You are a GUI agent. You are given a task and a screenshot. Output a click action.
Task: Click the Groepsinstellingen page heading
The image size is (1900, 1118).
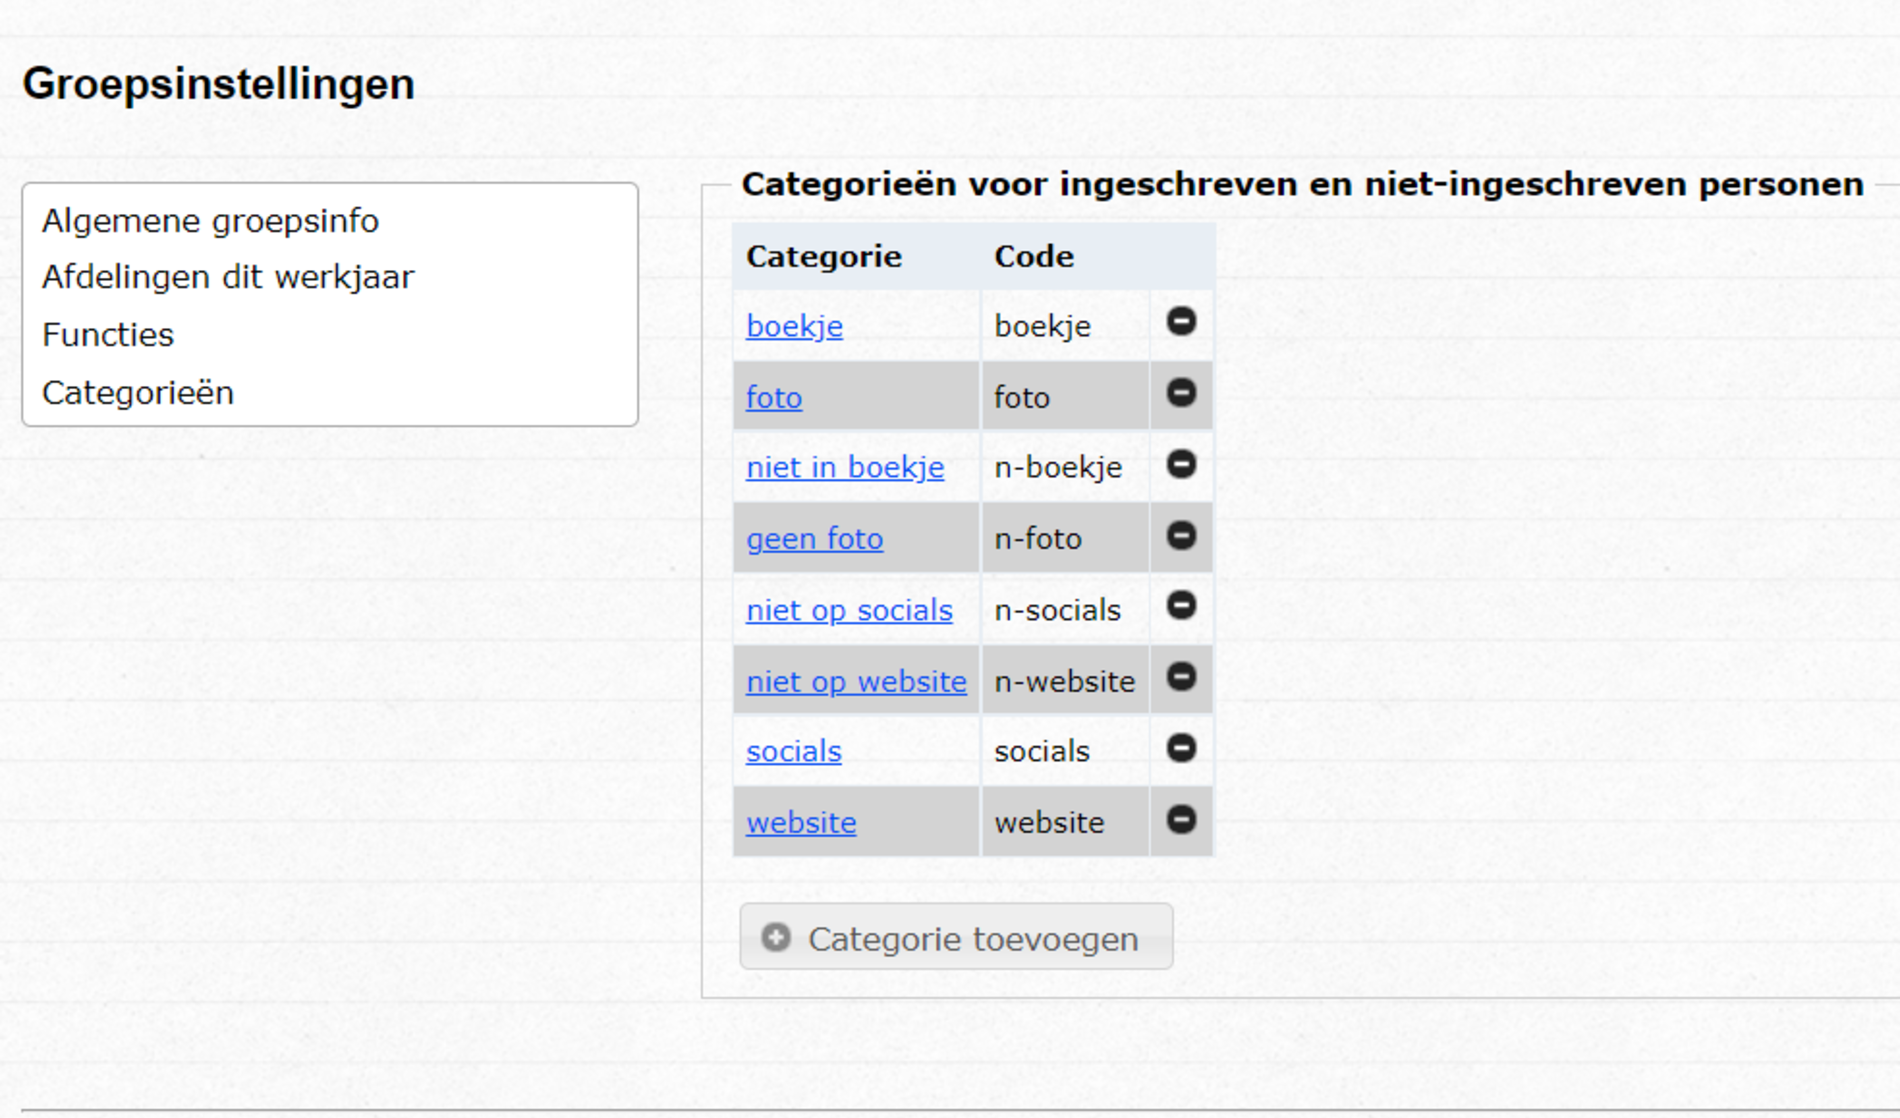click(x=218, y=84)
